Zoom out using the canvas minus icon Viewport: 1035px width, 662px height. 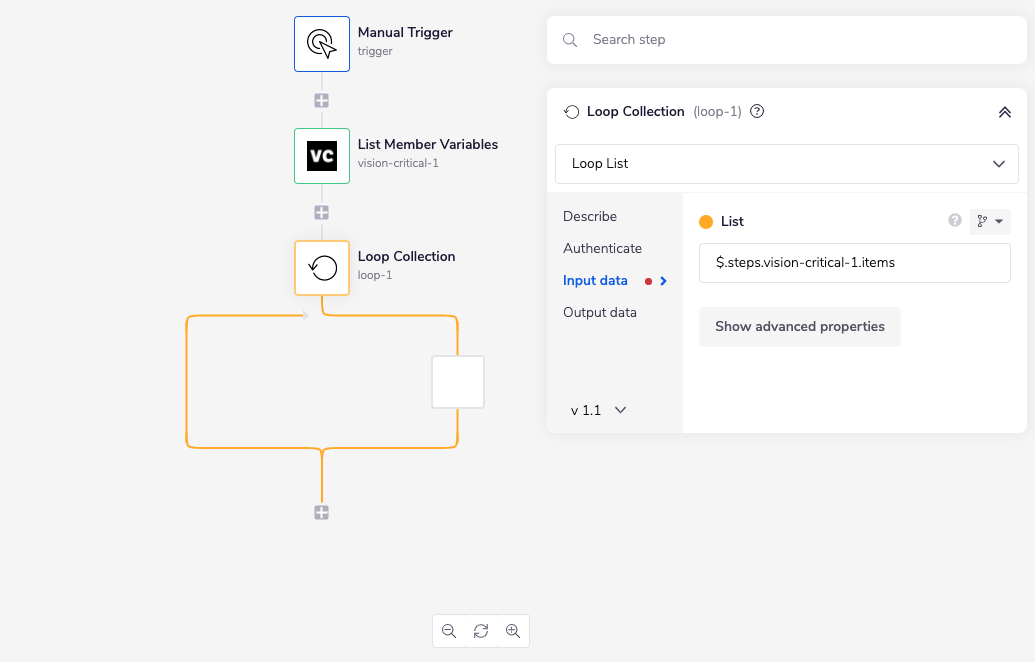pyautogui.click(x=449, y=631)
